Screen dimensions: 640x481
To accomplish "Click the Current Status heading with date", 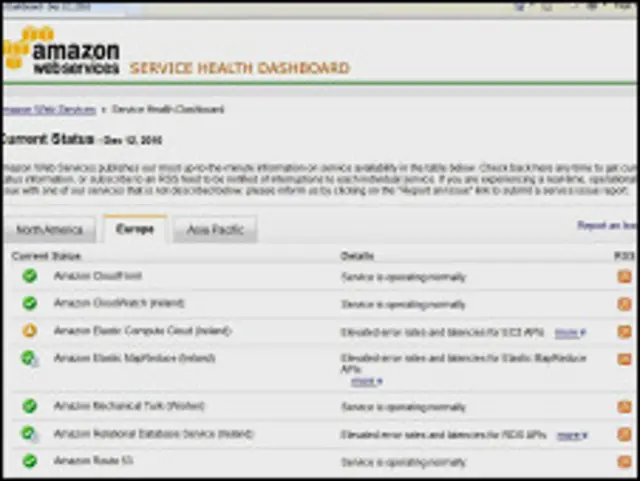I will click(82, 139).
